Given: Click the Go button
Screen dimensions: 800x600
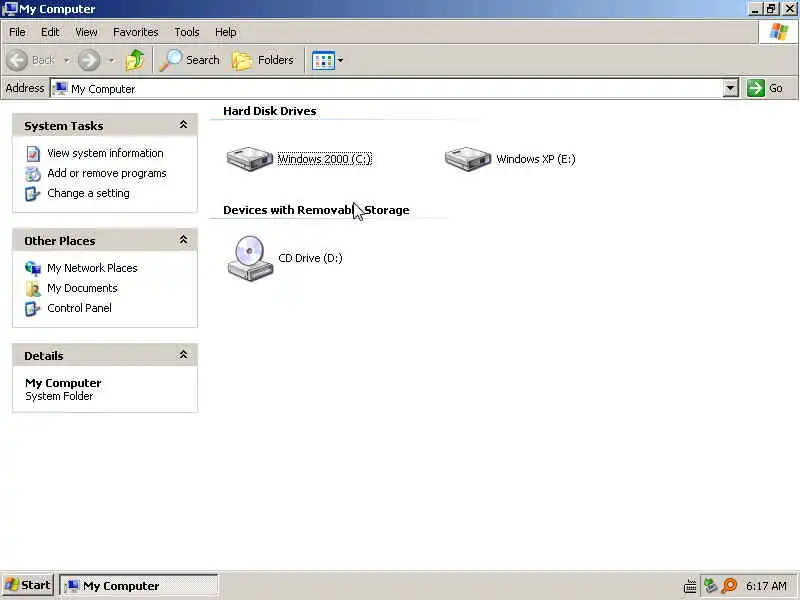Looking at the screenshot, I should point(766,88).
